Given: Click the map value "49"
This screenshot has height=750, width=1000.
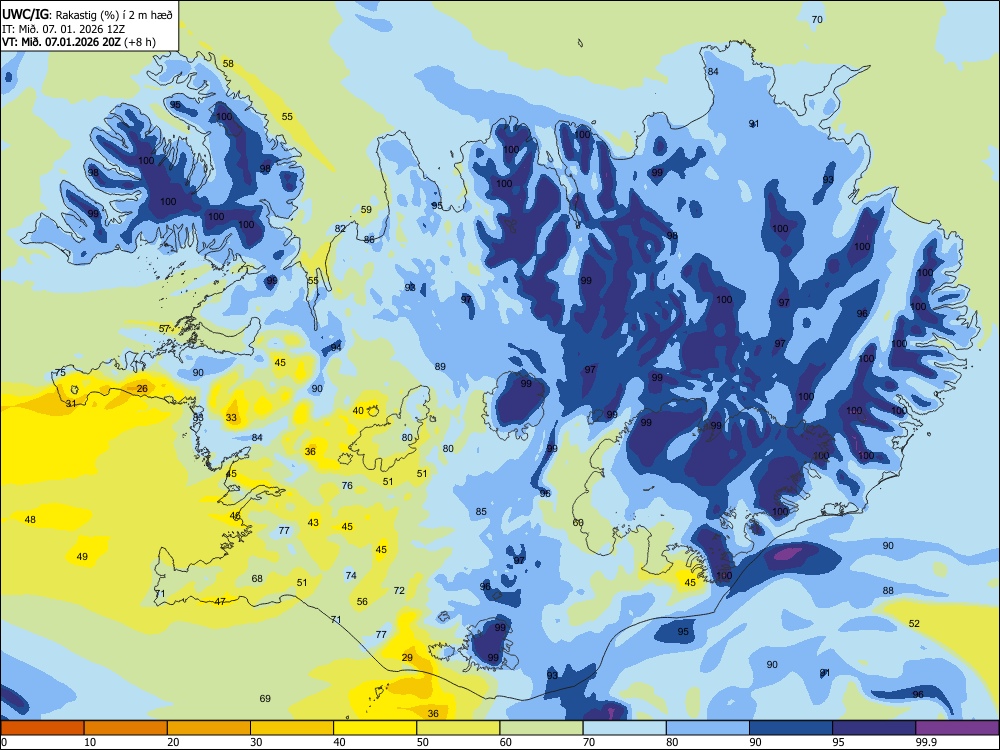Looking at the screenshot, I should [x=82, y=557].
